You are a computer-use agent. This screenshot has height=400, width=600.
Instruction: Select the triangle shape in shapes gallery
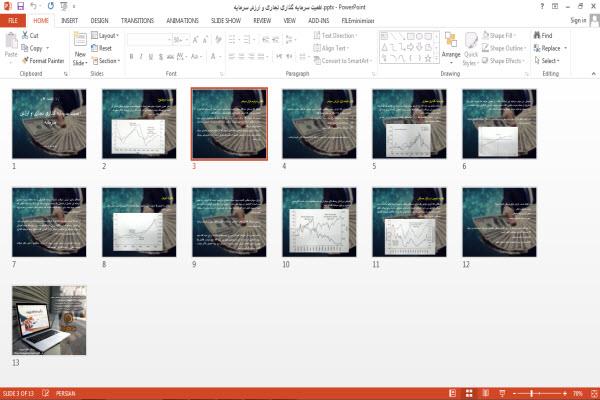(x=384, y=47)
